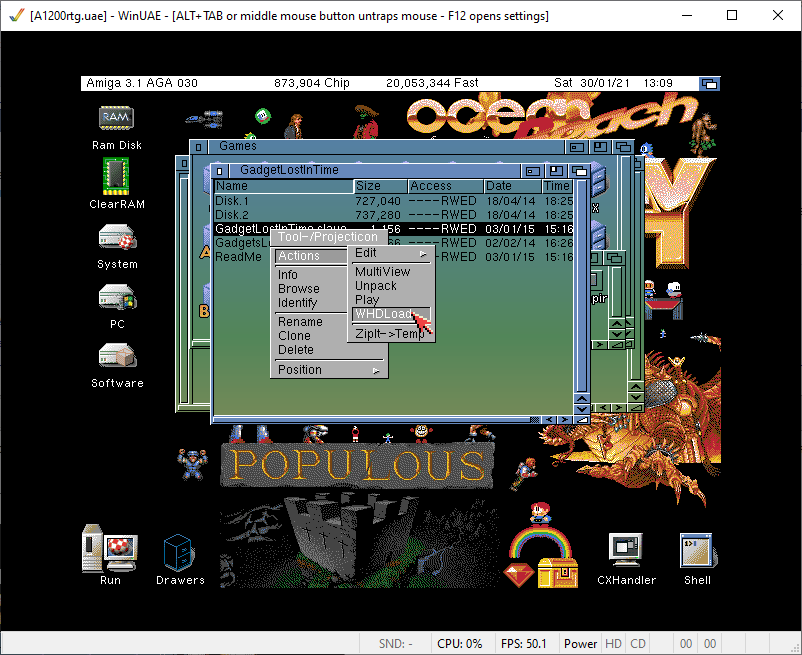Close the GadgetLostInTime window gadget
The image size is (802, 655).
coord(219,171)
